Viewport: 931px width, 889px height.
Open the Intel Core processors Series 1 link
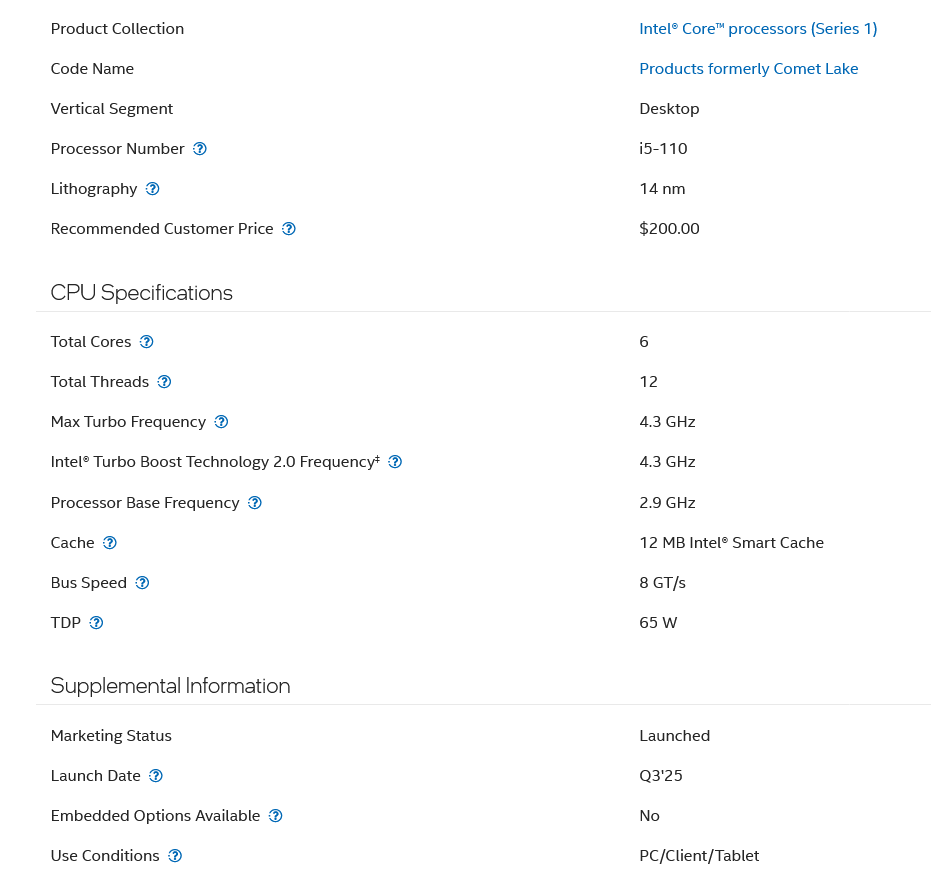pos(758,28)
